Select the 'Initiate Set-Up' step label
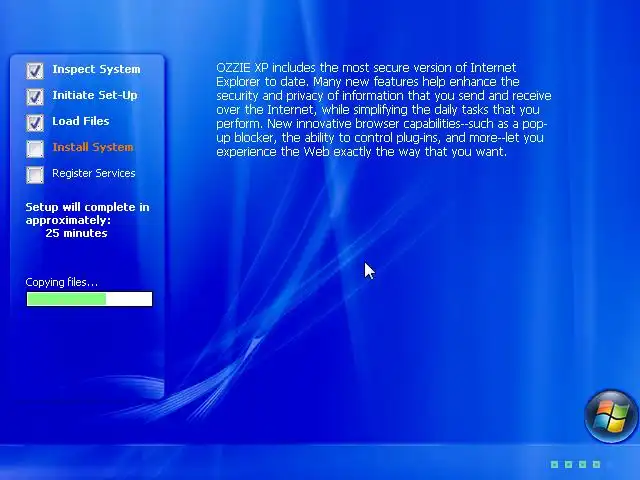 point(95,95)
